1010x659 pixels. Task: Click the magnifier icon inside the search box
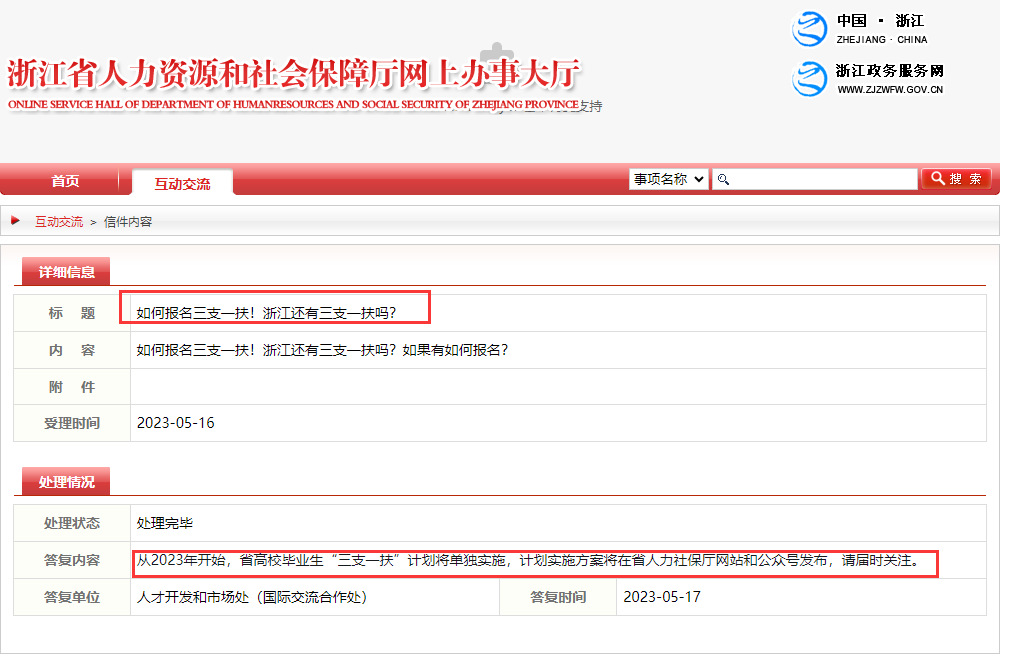(x=724, y=179)
